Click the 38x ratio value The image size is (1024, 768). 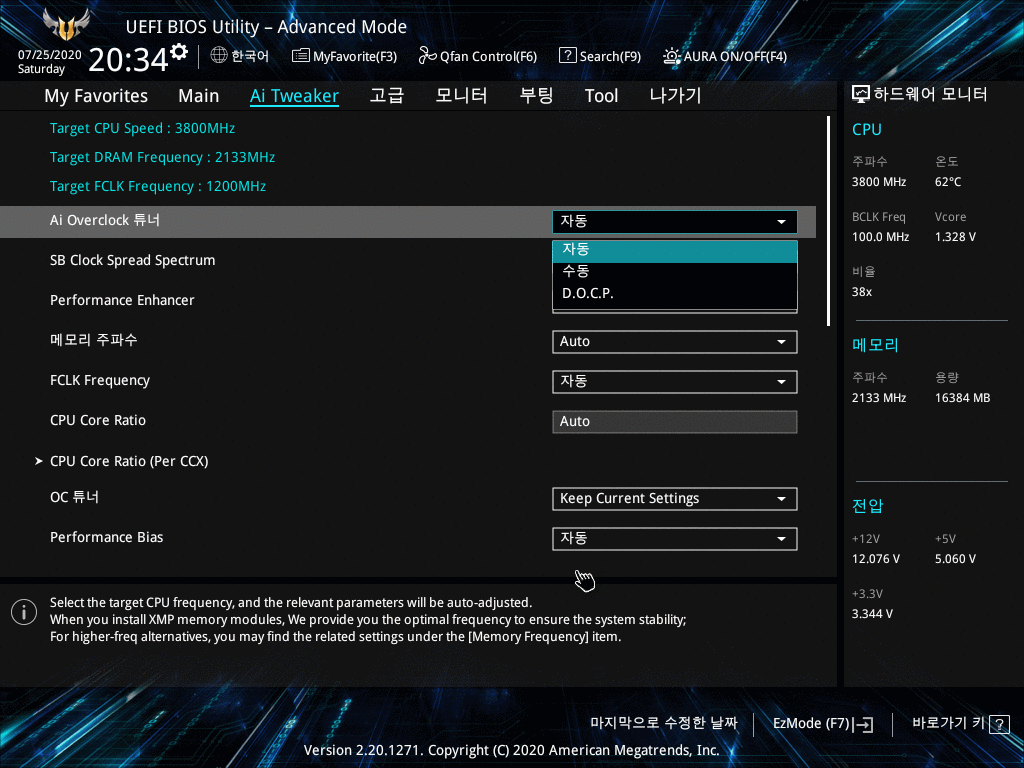click(861, 292)
